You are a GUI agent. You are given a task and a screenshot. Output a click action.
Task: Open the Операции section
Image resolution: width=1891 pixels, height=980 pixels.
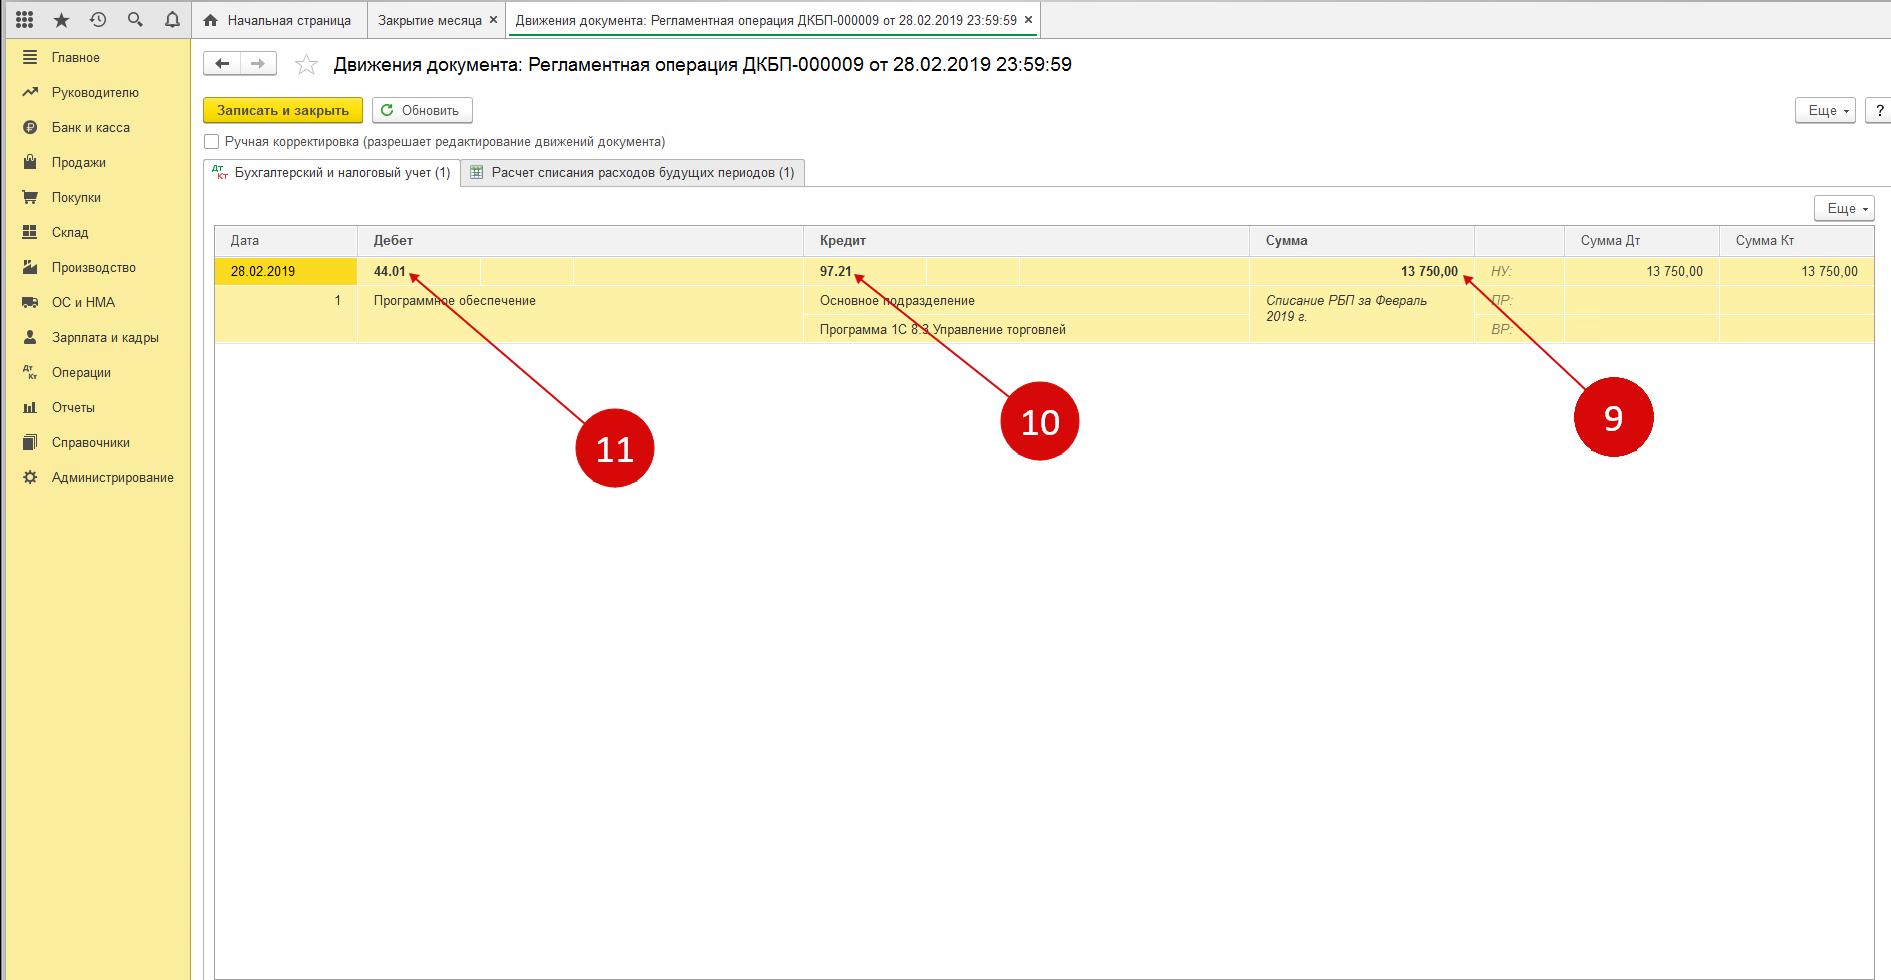click(x=81, y=372)
